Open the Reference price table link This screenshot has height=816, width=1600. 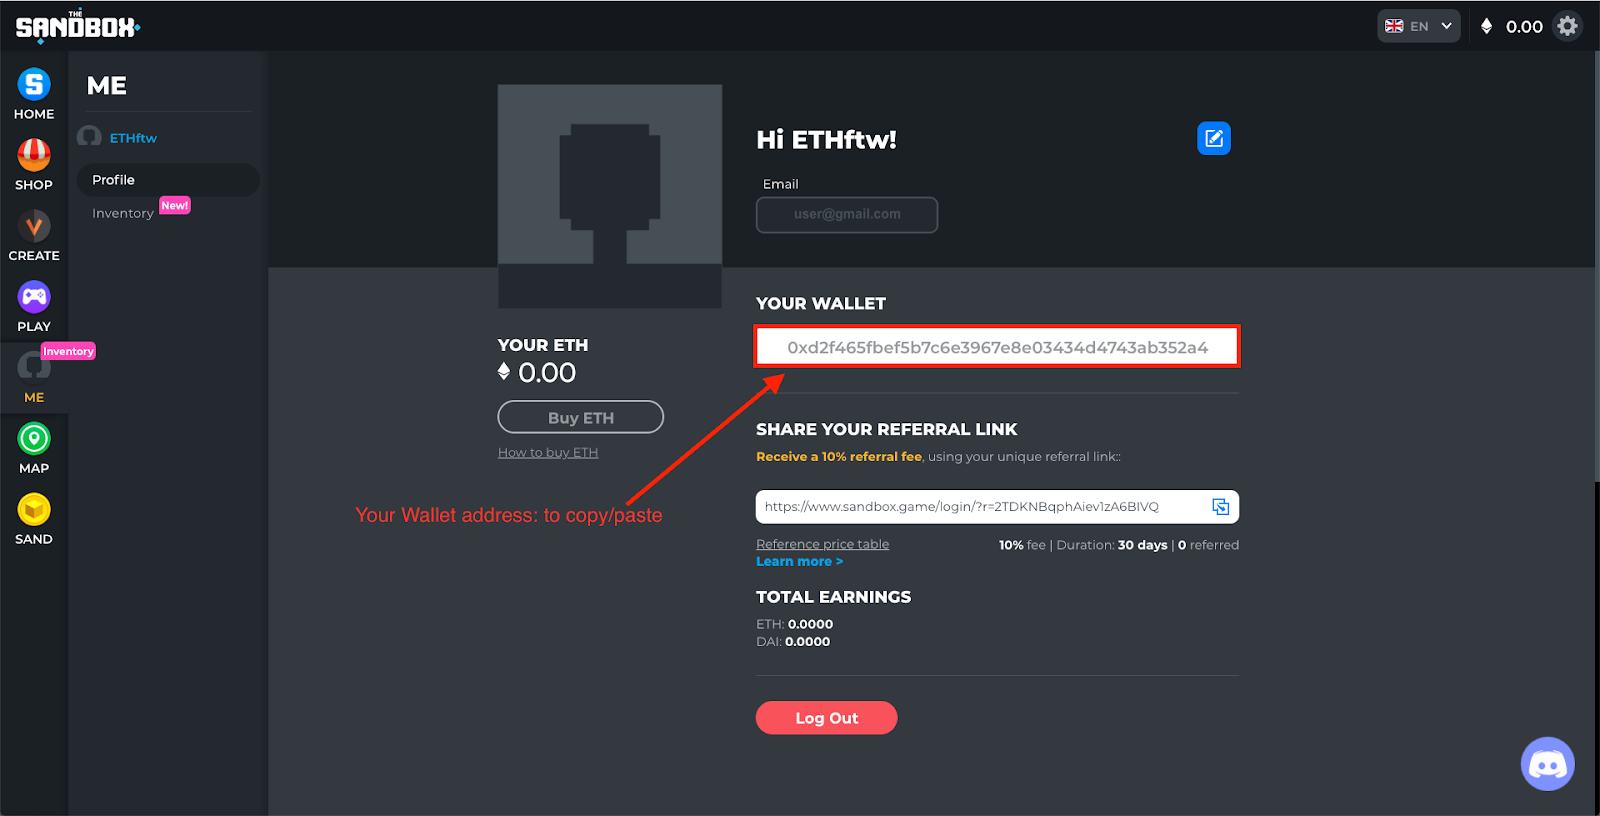822,544
